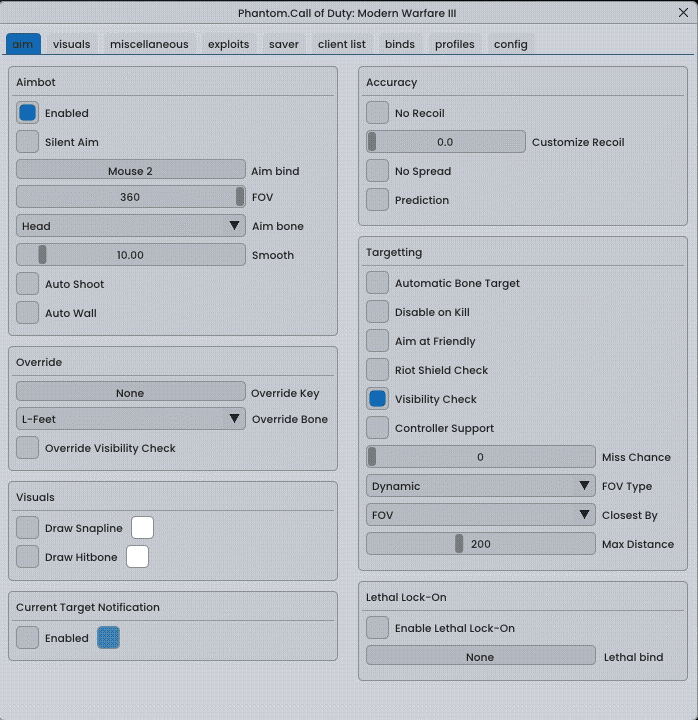Enable Override Visibility Check
Image resolution: width=698 pixels, height=720 pixels.
tap(28, 448)
